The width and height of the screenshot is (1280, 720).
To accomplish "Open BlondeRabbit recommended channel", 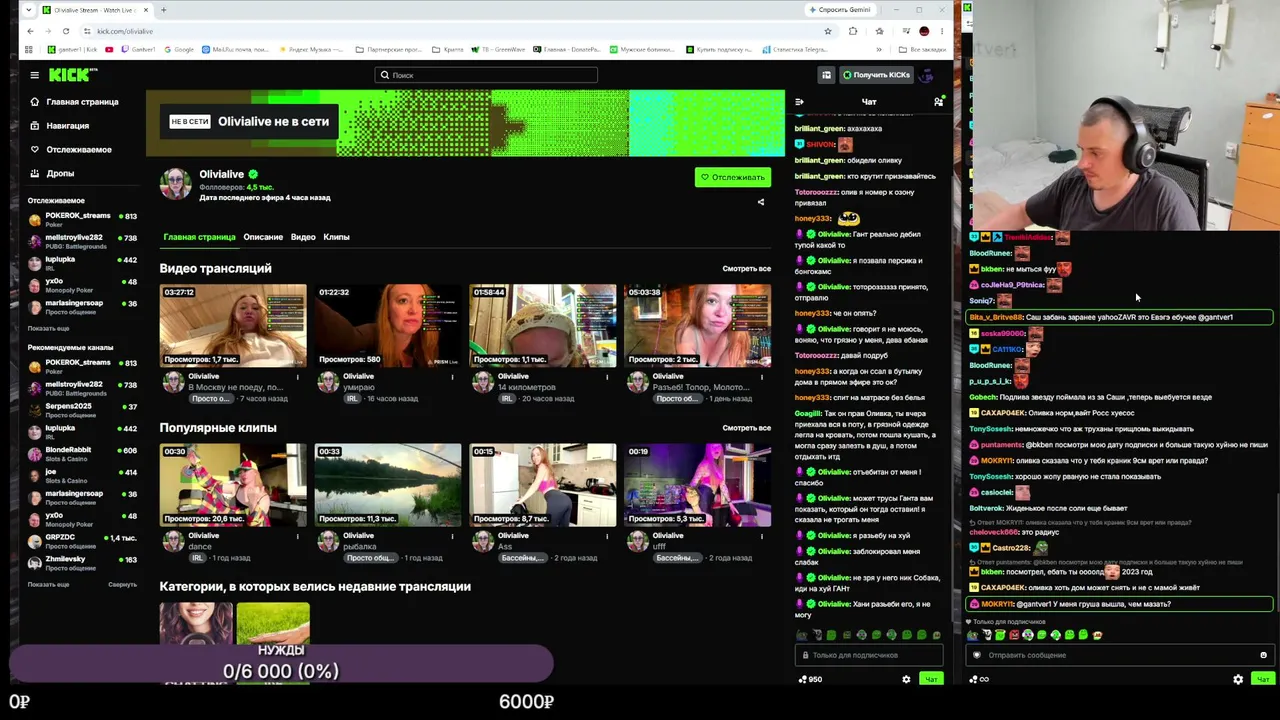I will [x=82, y=453].
